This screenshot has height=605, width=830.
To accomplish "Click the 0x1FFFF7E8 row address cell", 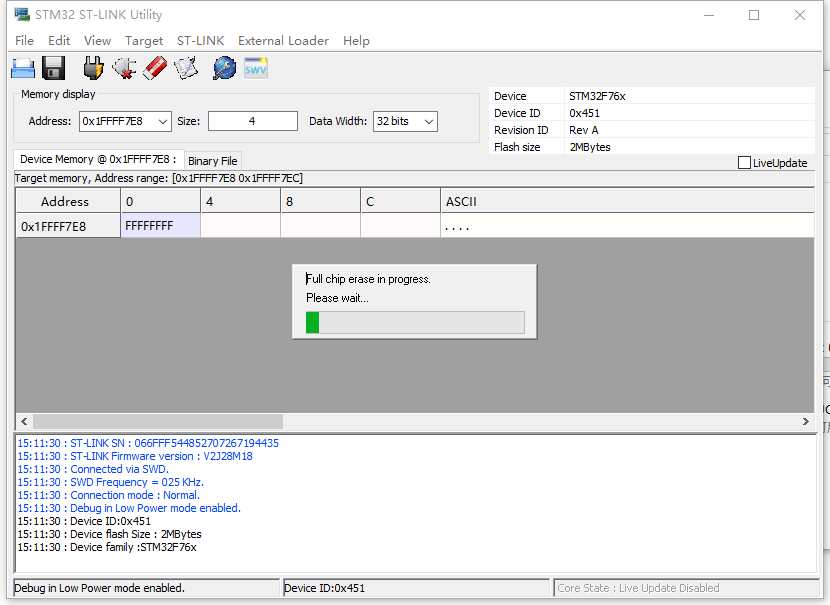I will pyautogui.click(x=68, y=226).
